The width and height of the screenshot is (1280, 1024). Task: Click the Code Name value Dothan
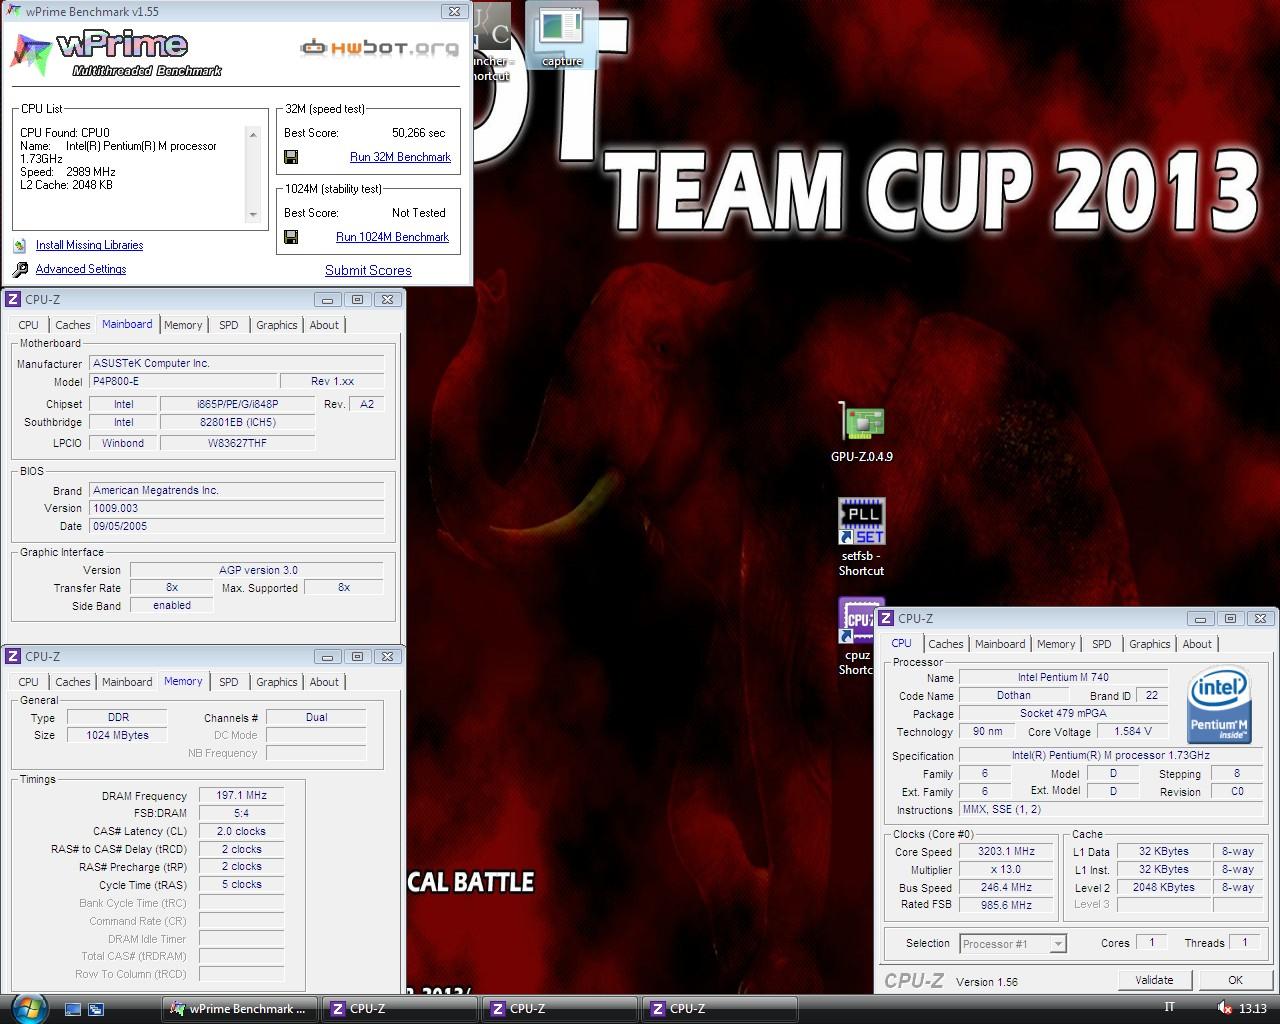pyautogui.click(x=1013, y=695)
